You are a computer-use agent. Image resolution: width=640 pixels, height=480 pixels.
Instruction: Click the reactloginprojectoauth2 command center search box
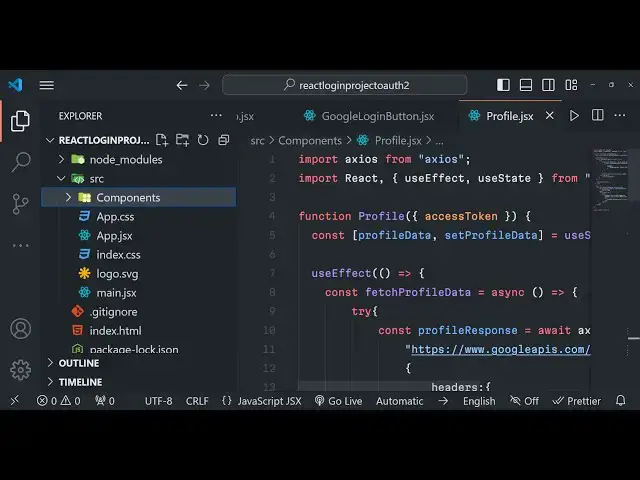[344, 85]
